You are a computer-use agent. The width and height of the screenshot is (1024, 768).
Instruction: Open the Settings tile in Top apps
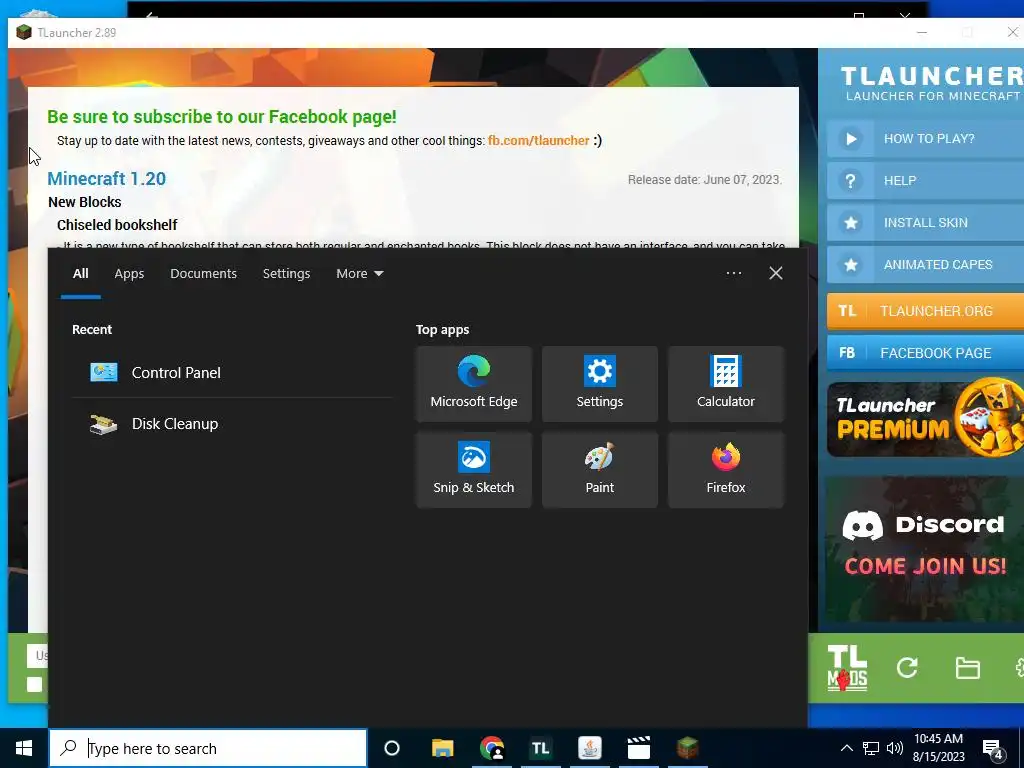point(600,384)
